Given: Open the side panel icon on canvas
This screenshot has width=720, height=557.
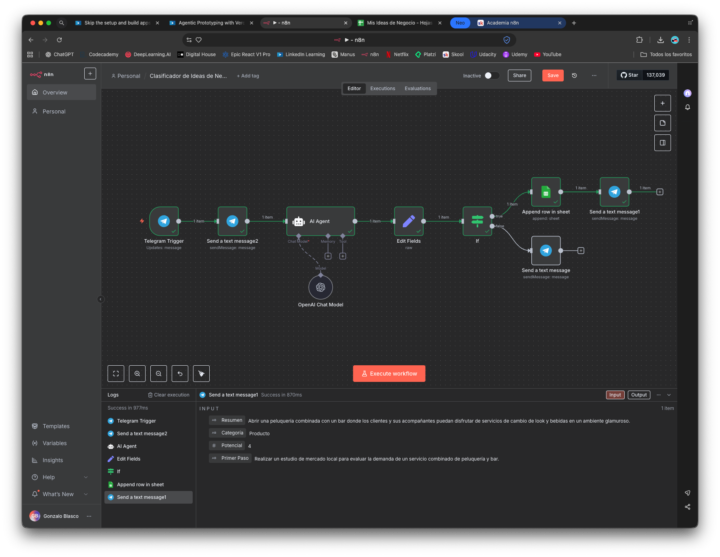Looking at the screenshot, I should click(x=662, y=143).
